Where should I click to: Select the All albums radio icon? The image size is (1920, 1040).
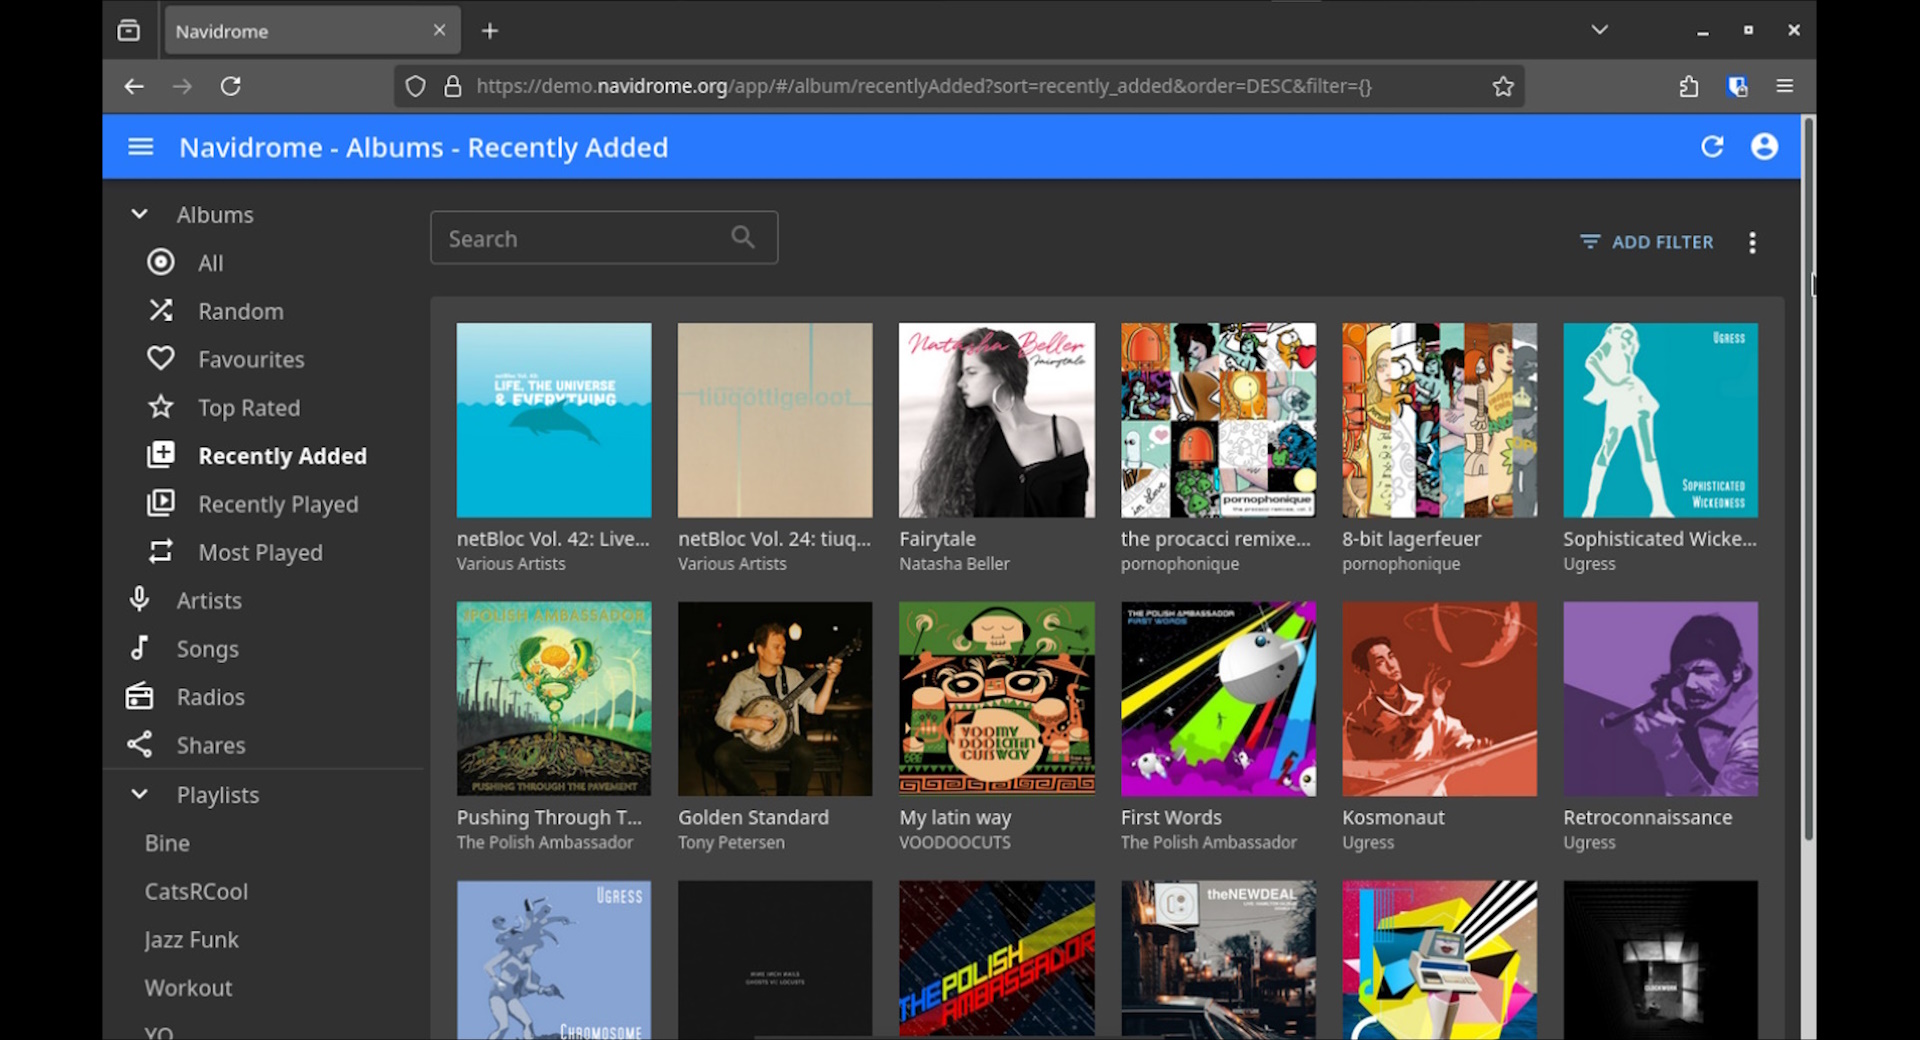(161, 263)
